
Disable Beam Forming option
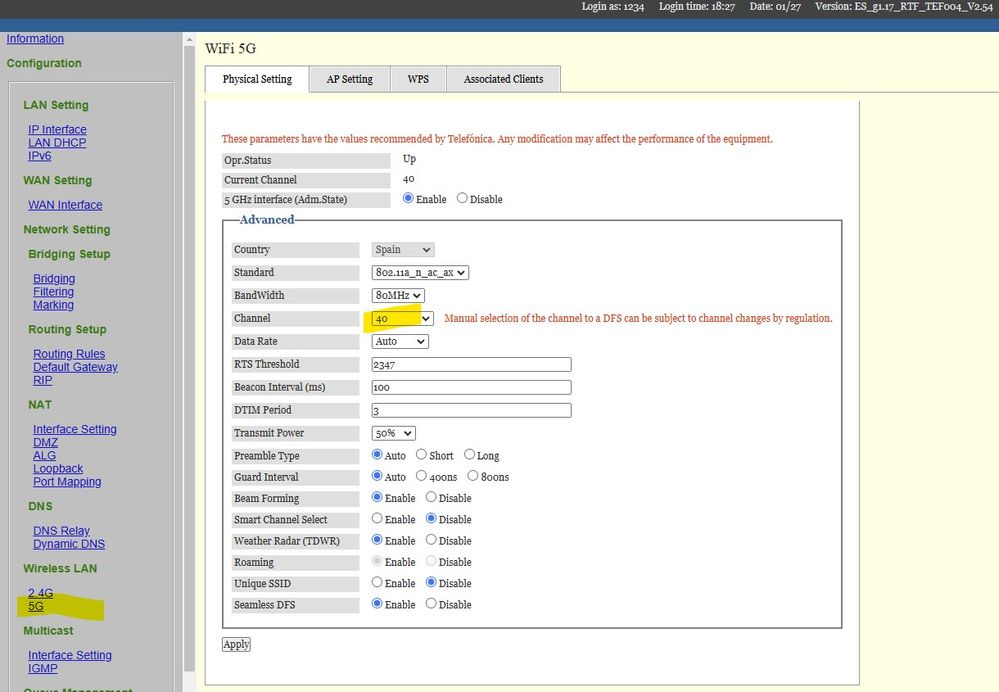click(431, 498)
